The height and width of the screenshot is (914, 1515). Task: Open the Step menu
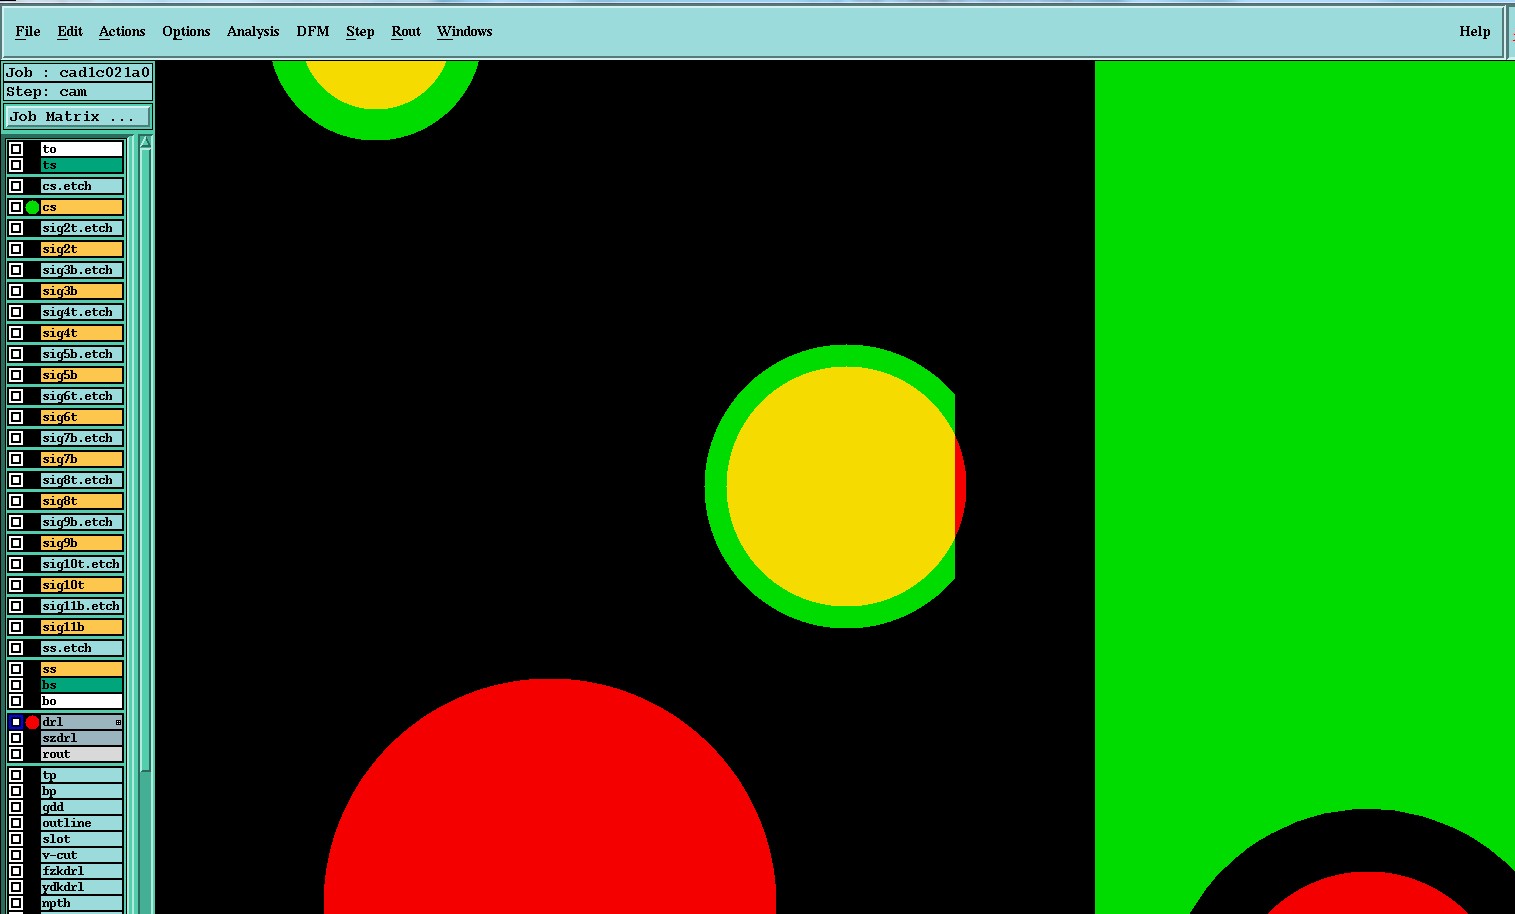click(x=360, y=31)
